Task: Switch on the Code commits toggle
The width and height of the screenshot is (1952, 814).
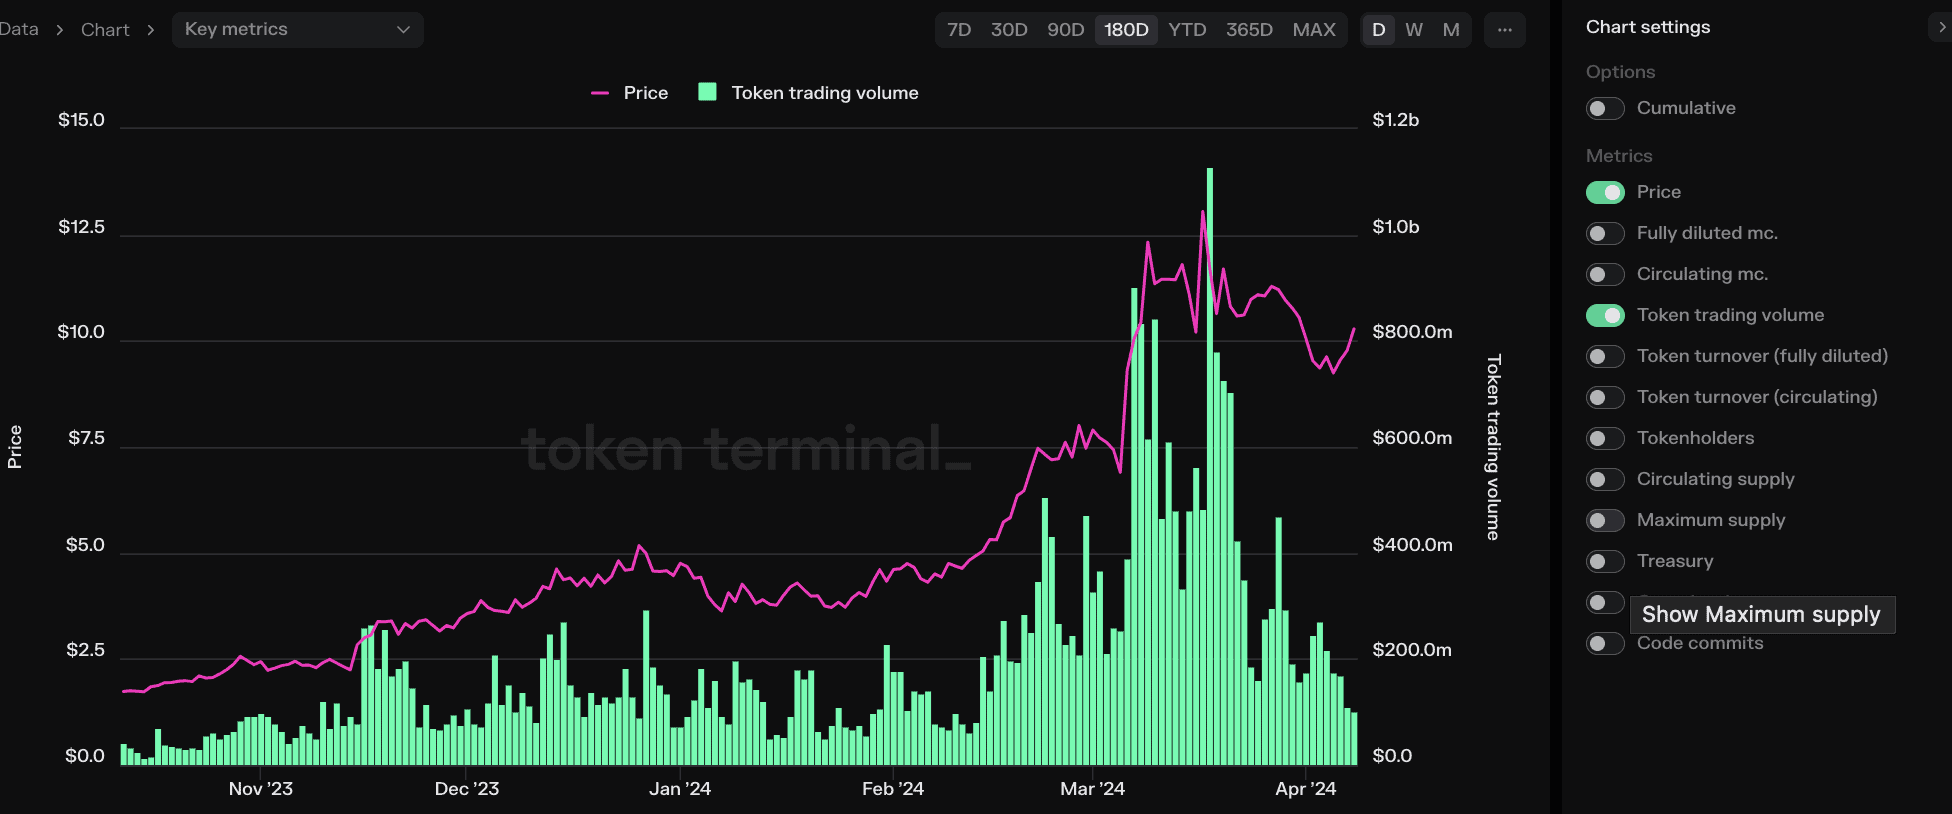Action: [x=1605, y=643]
